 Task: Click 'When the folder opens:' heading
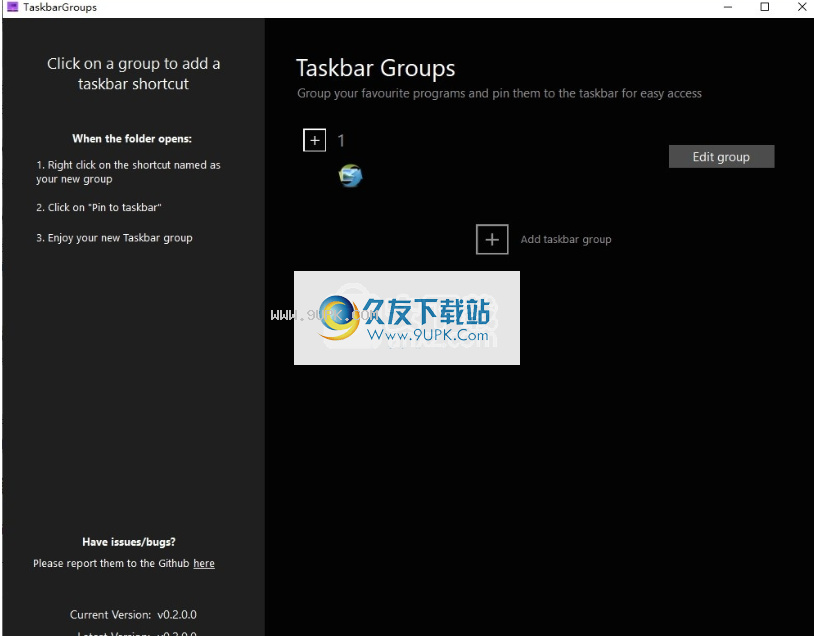[x=132, y=139]
